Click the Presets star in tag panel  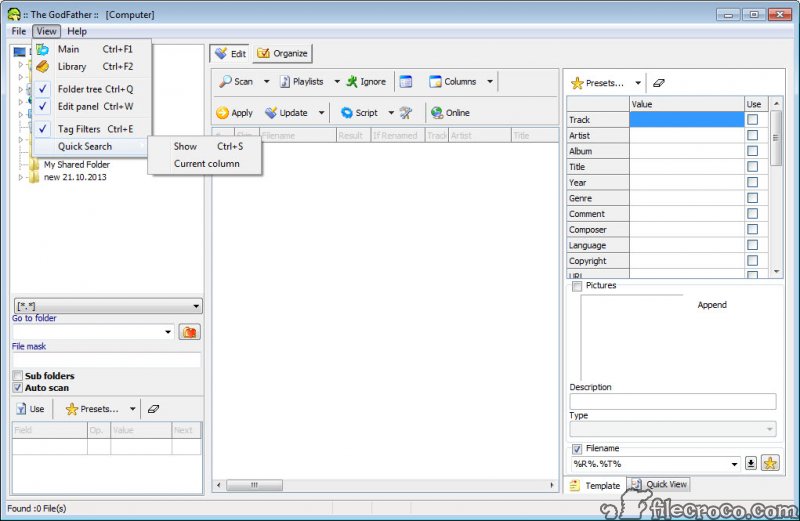577,83
